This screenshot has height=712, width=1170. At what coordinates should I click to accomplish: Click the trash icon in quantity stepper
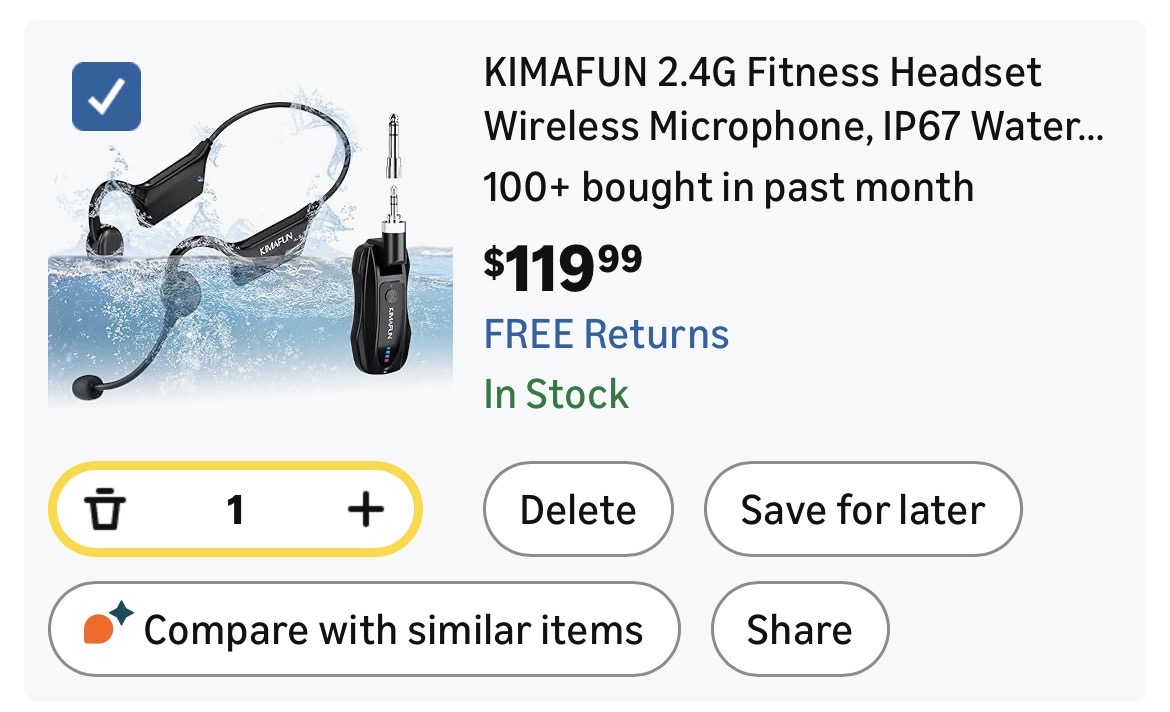click(104, 511)
